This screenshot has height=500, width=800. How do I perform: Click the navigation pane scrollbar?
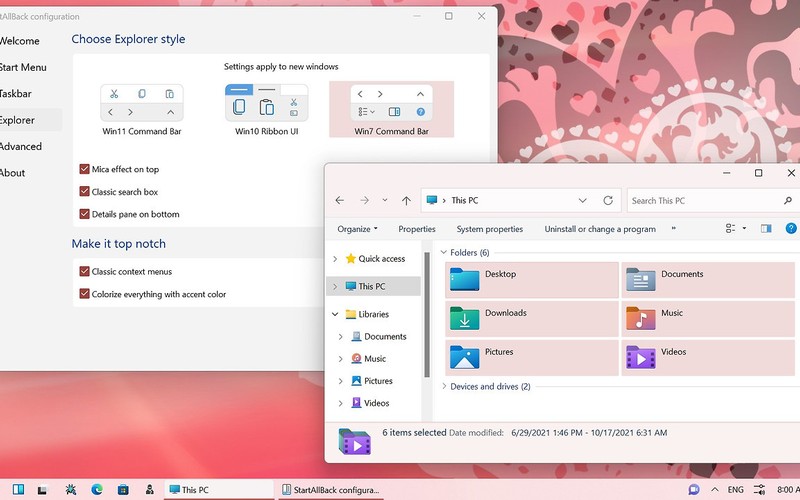point(427,314)
